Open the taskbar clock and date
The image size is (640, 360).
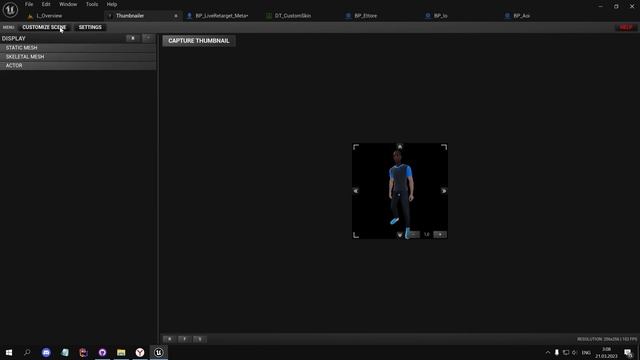point(607,353)
